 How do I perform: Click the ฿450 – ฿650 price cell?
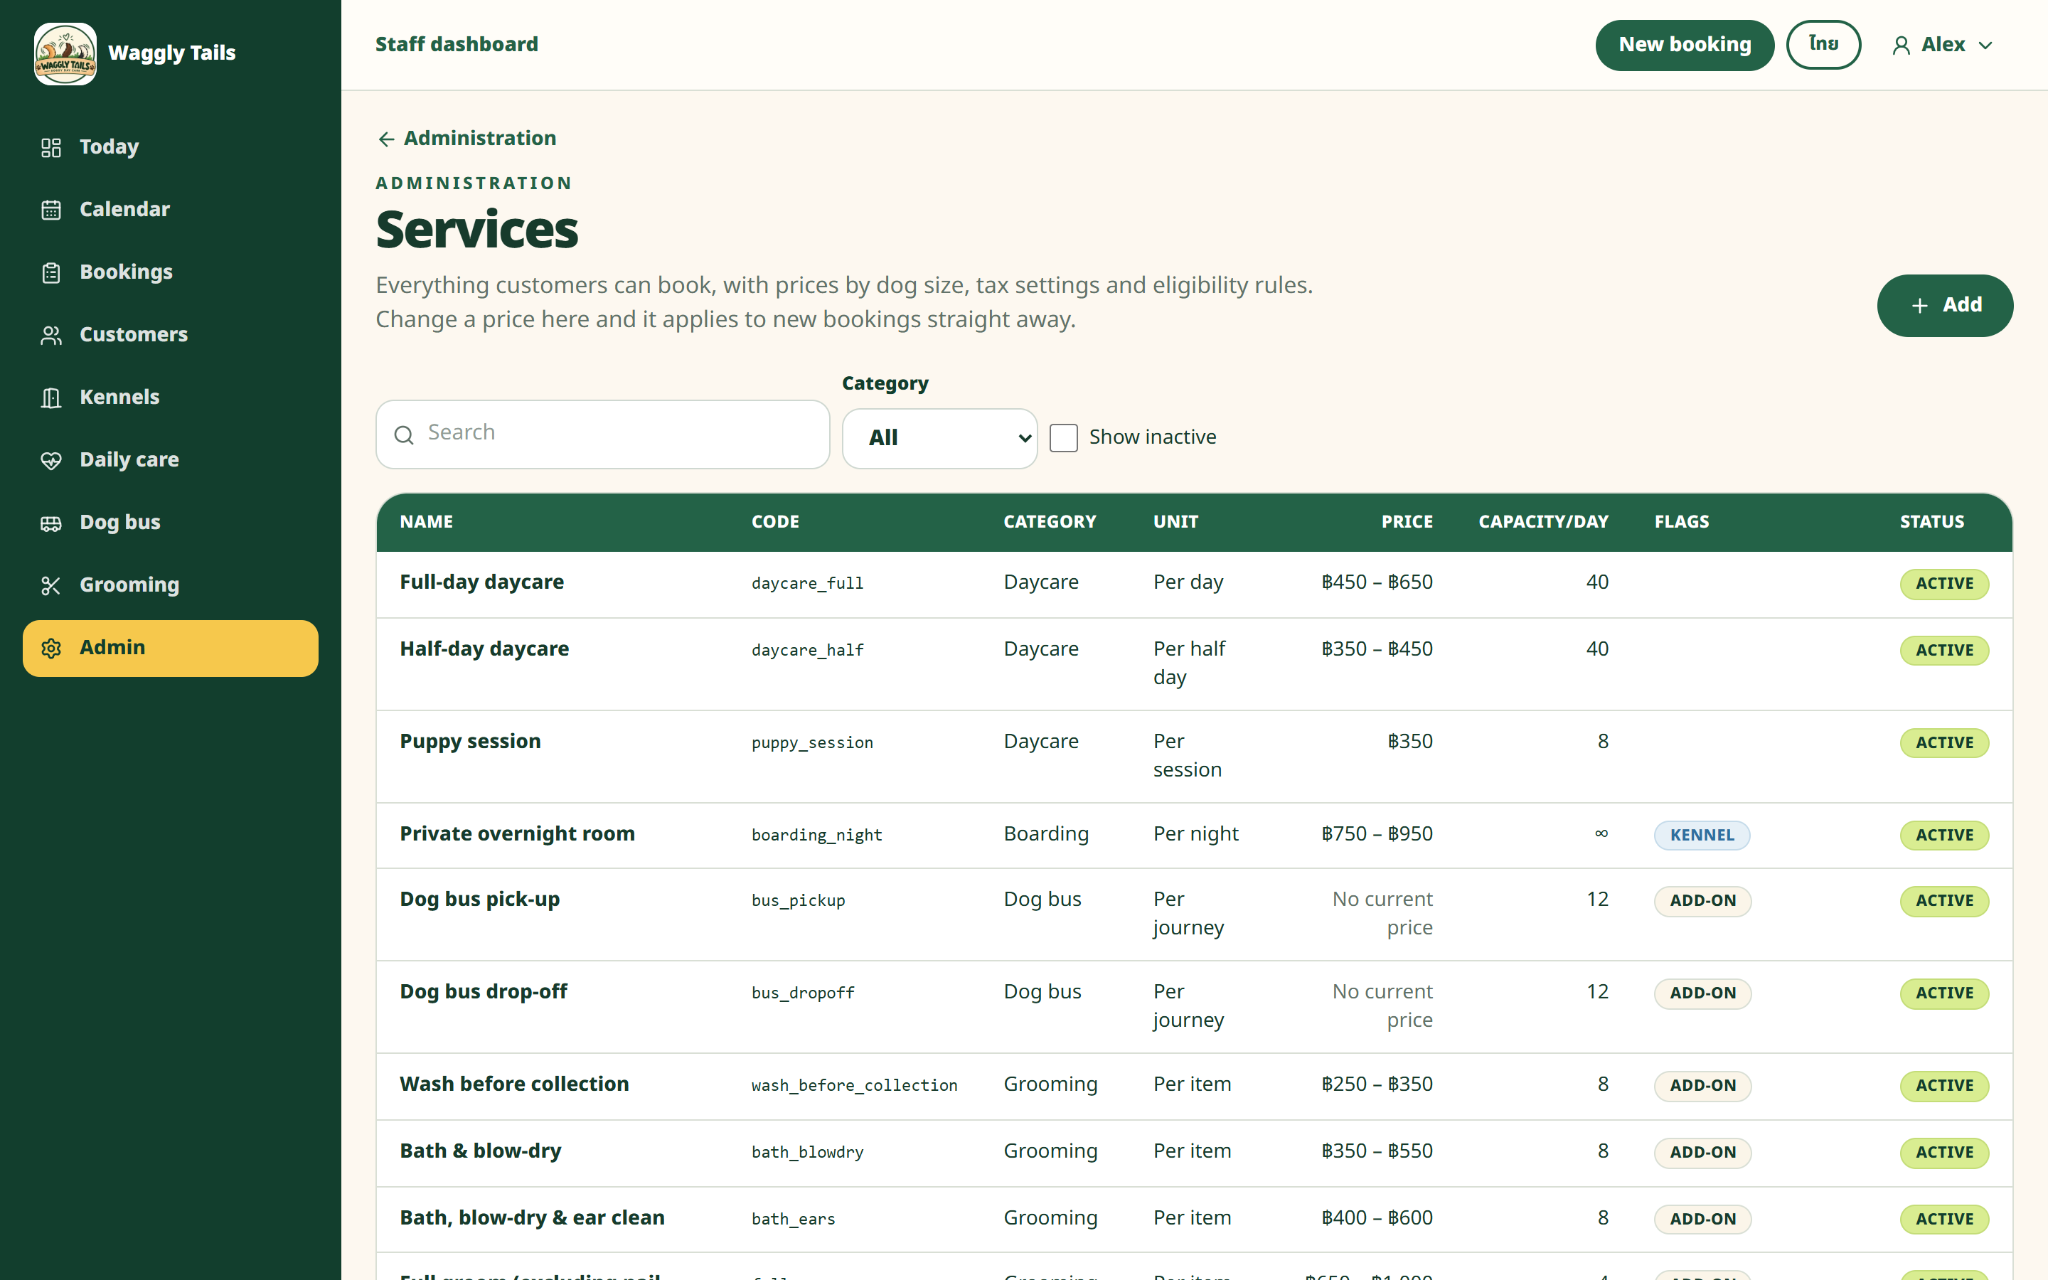click(1377, 582)
